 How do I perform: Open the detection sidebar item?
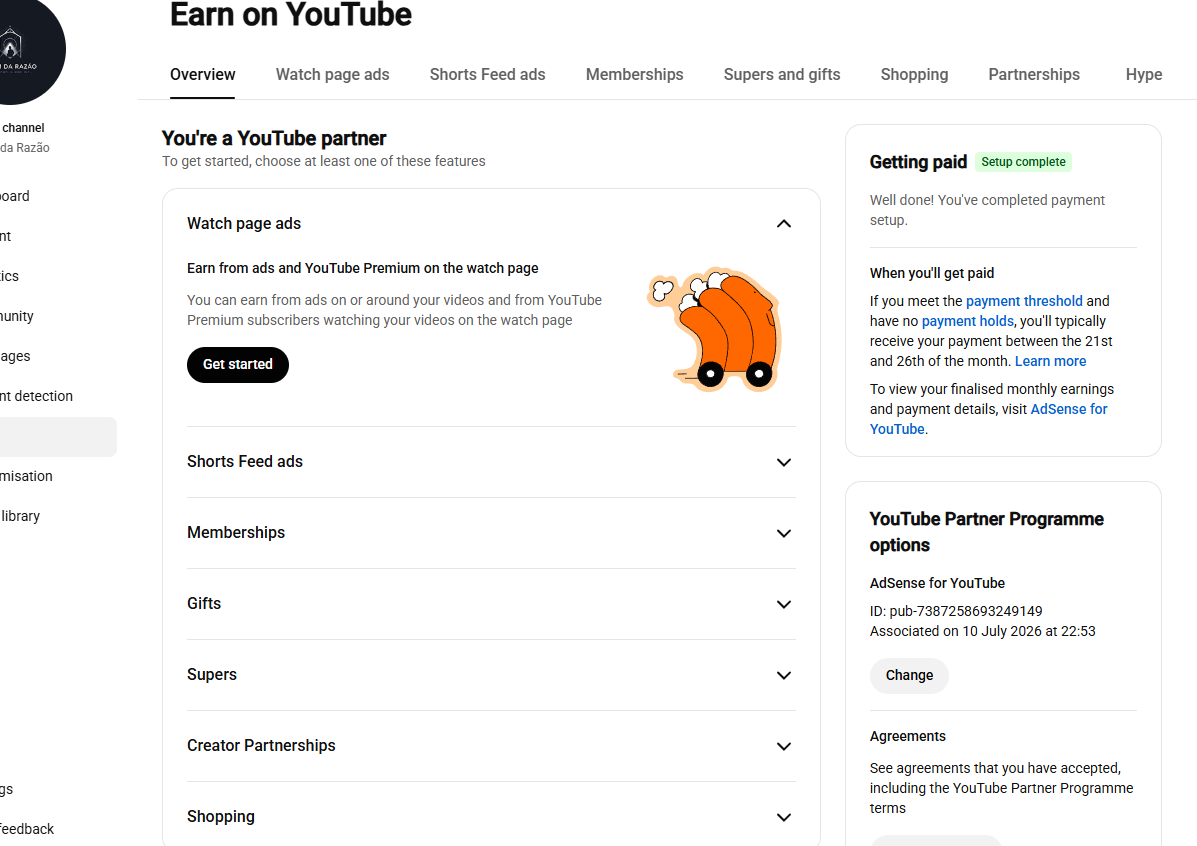(37, 396)
